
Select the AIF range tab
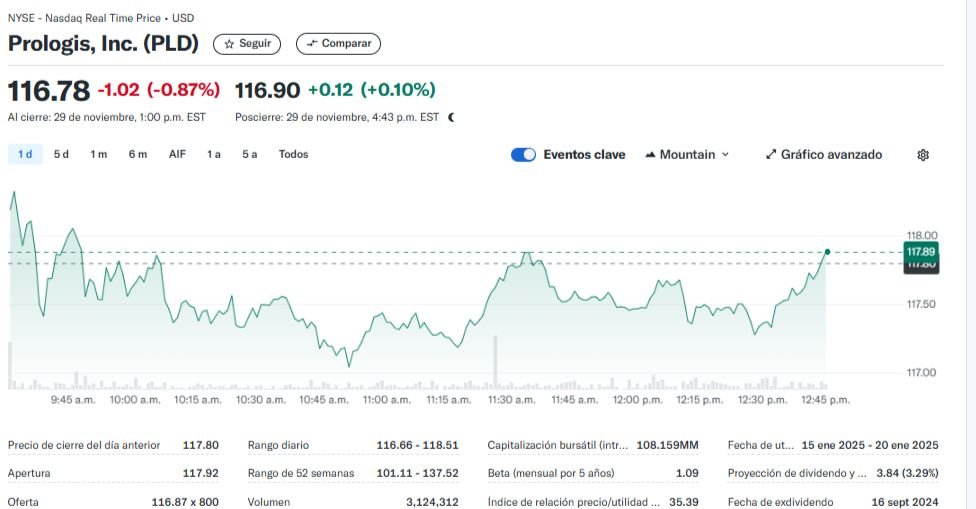coord(177,154)
